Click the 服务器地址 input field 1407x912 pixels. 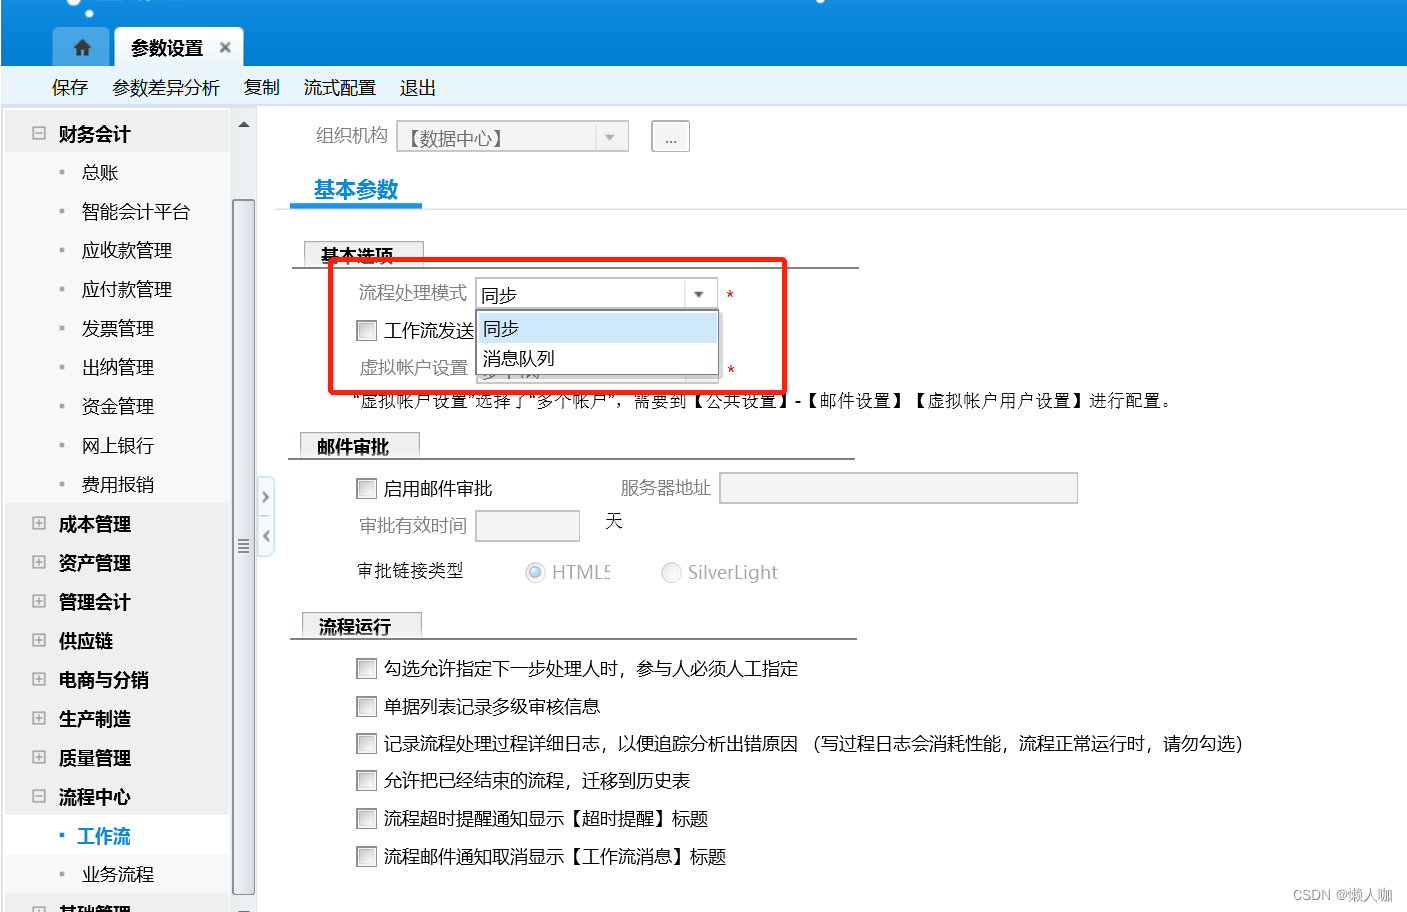(x=898, y=488)
